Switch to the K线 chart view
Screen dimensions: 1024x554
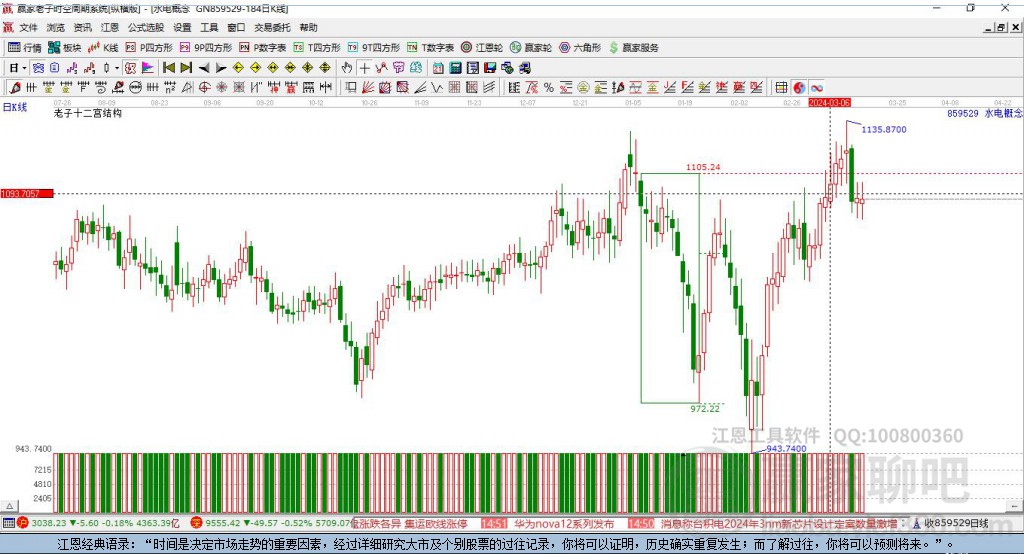coord(103,48)
